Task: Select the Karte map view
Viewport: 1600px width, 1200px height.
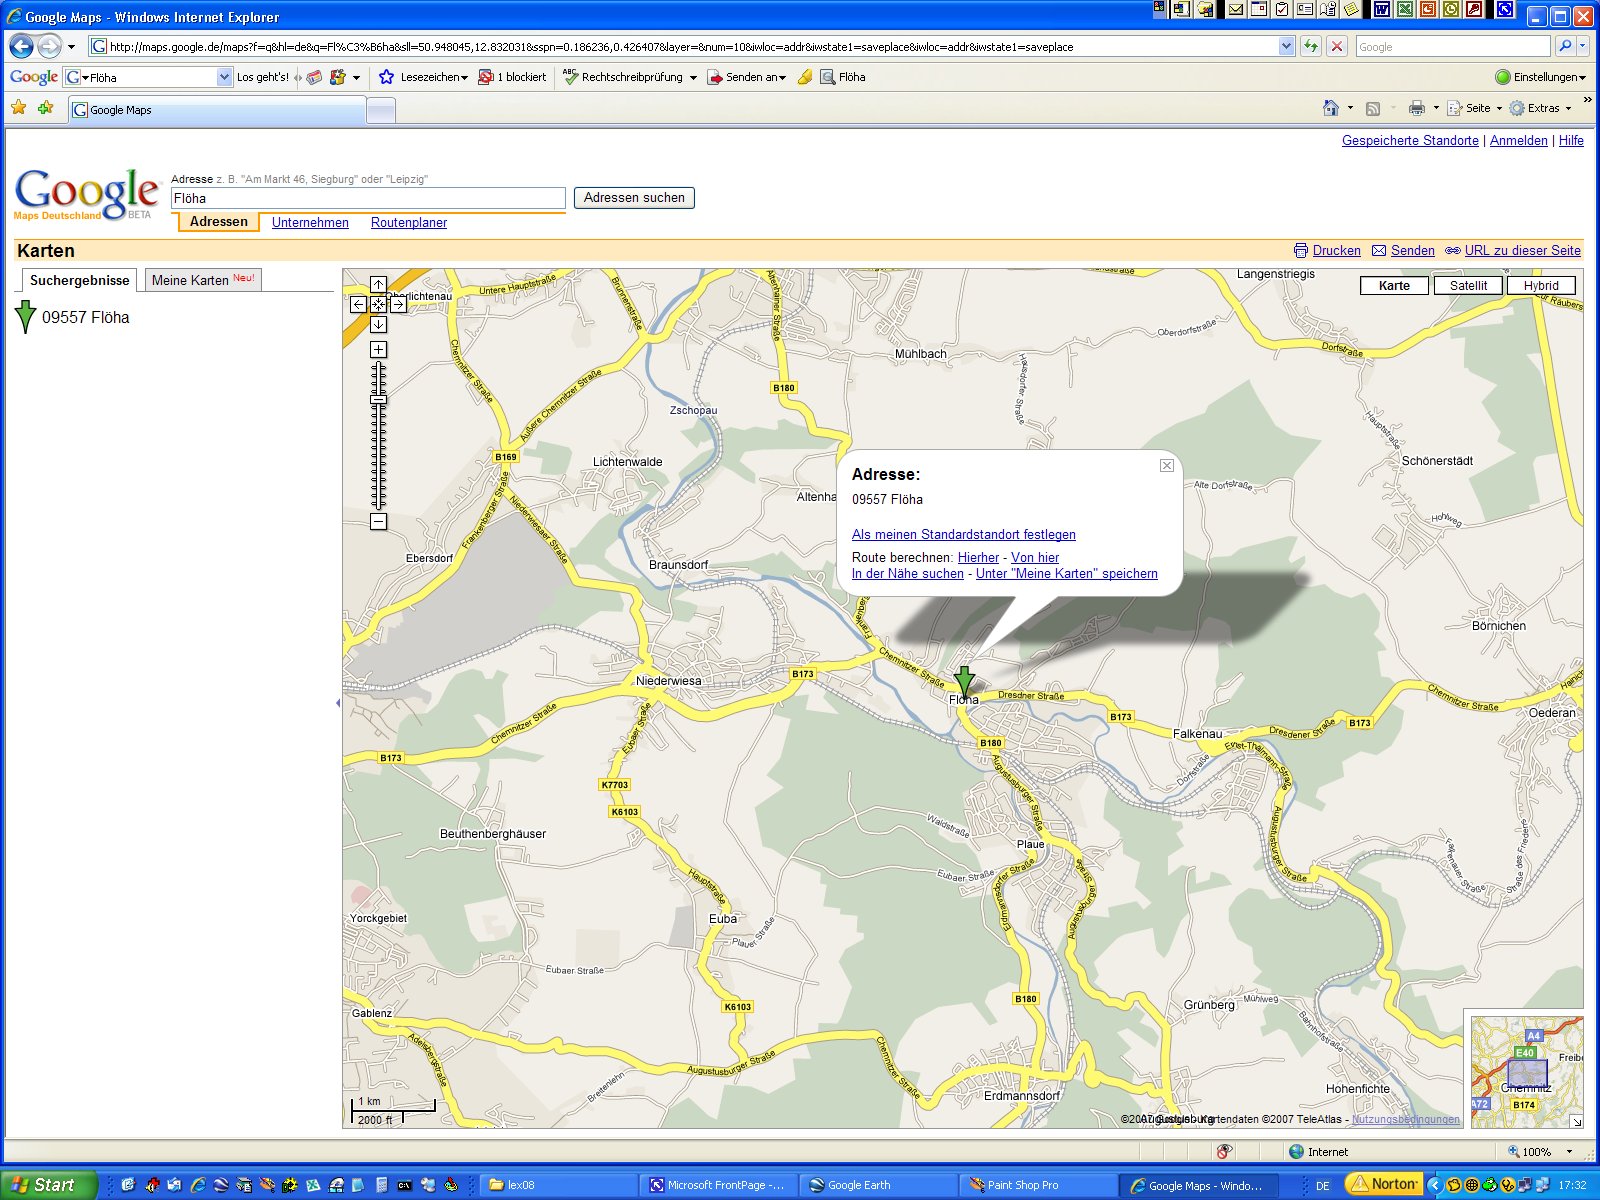Action: pyautogui.click(x=1394, y=286)
